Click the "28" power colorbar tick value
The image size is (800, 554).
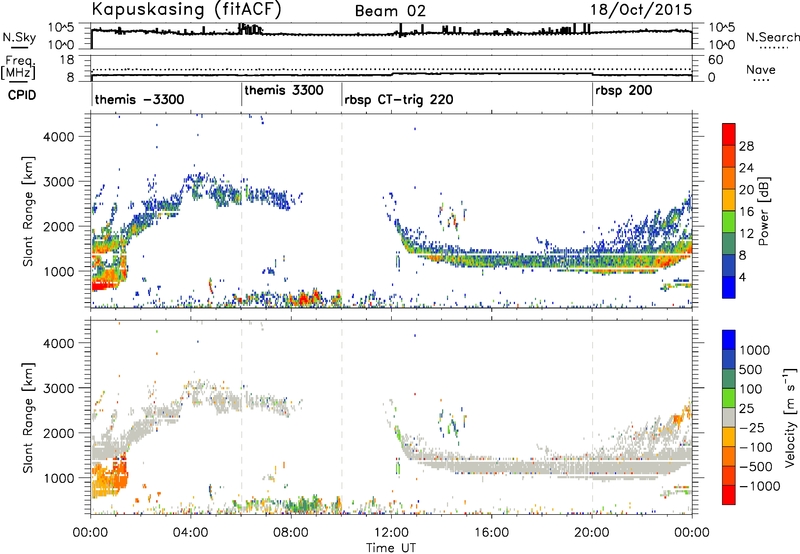[x=746, y=146]
